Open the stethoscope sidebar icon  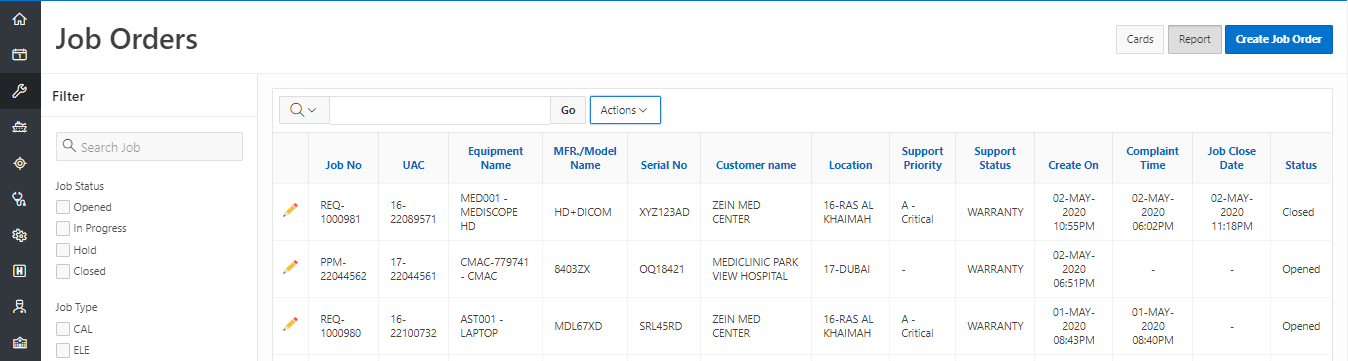point(19,199)
